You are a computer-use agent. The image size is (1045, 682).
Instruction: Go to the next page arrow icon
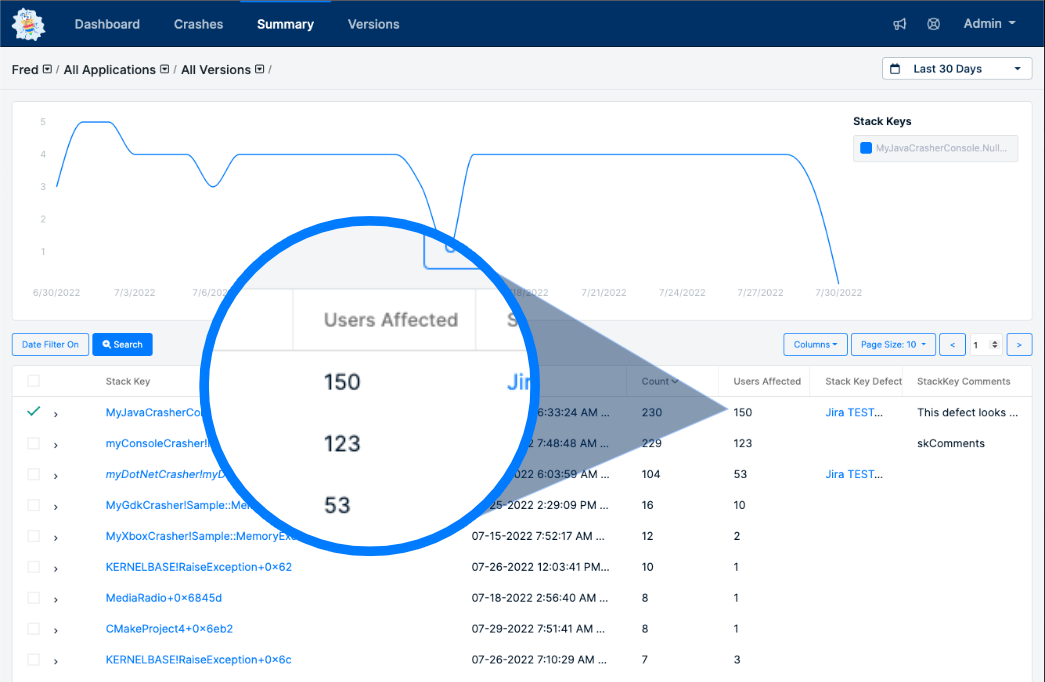1019,344
